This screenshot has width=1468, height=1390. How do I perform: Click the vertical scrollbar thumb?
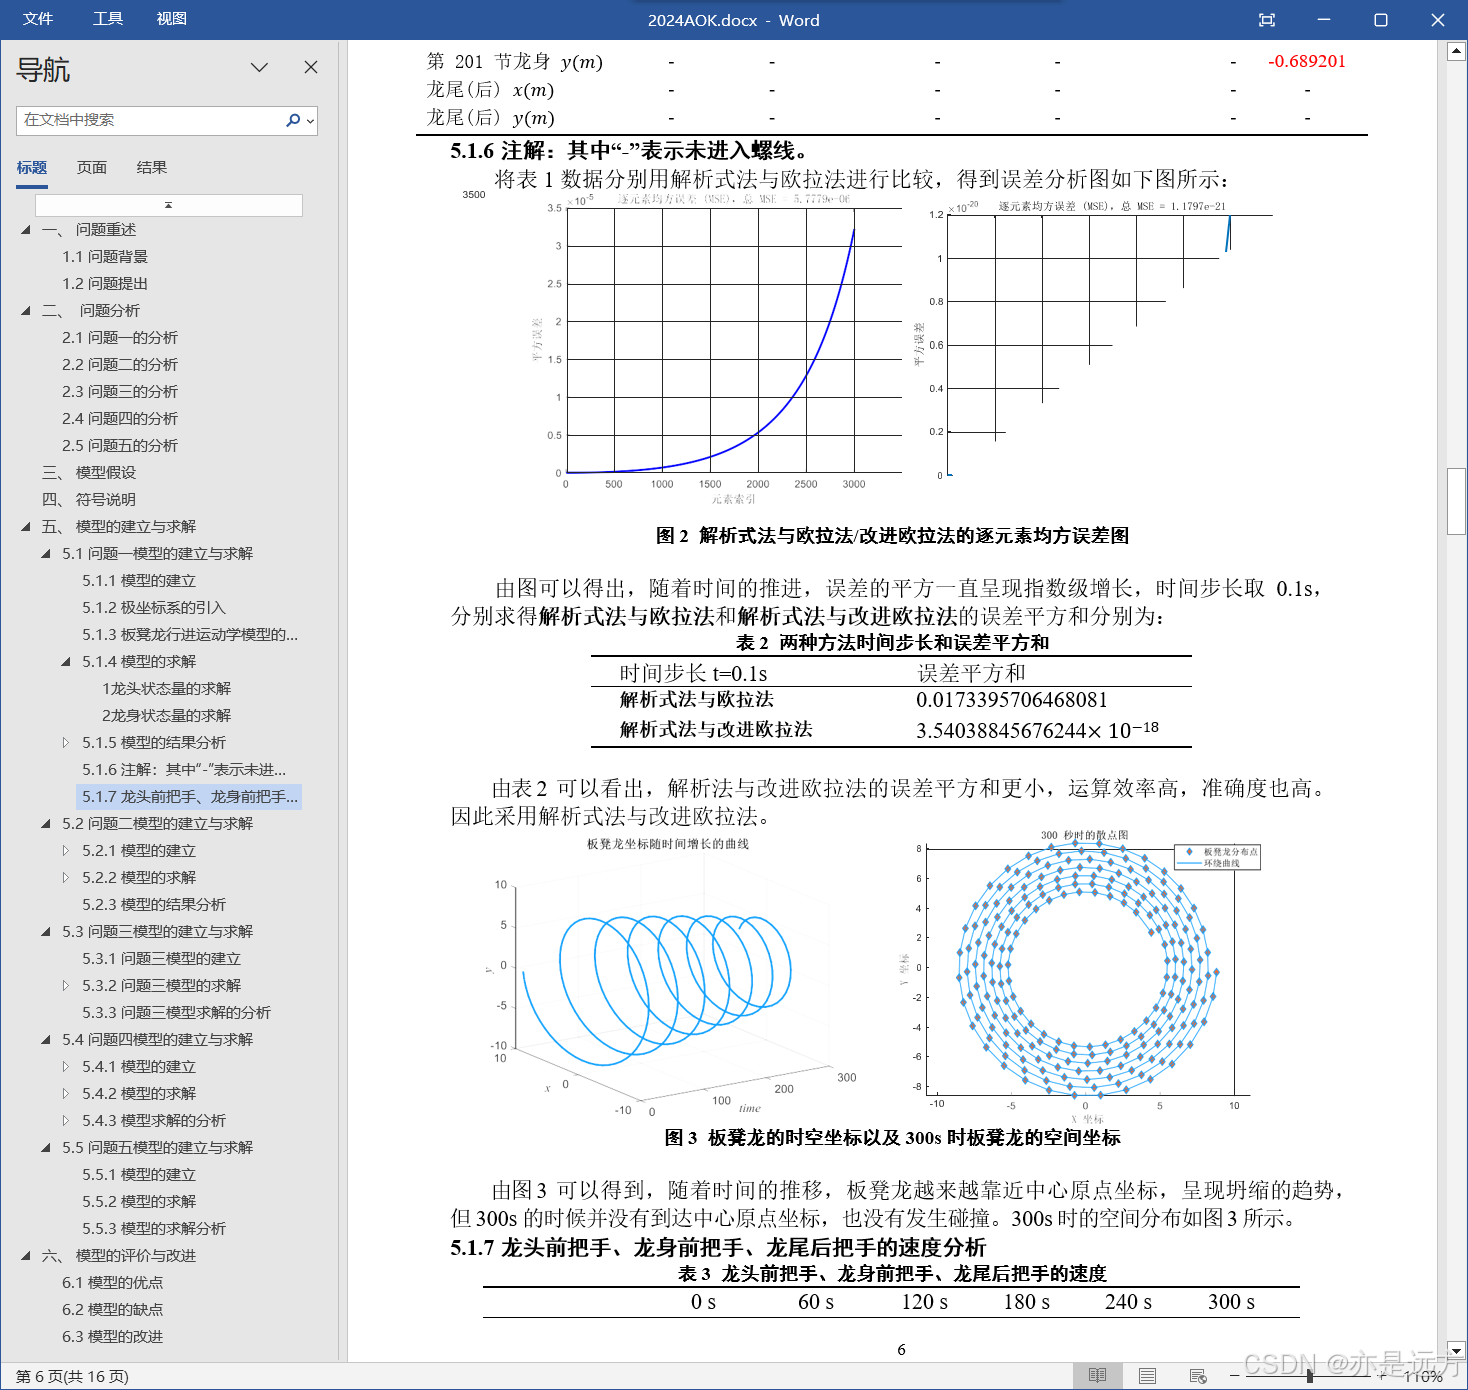pos(1456,501)
